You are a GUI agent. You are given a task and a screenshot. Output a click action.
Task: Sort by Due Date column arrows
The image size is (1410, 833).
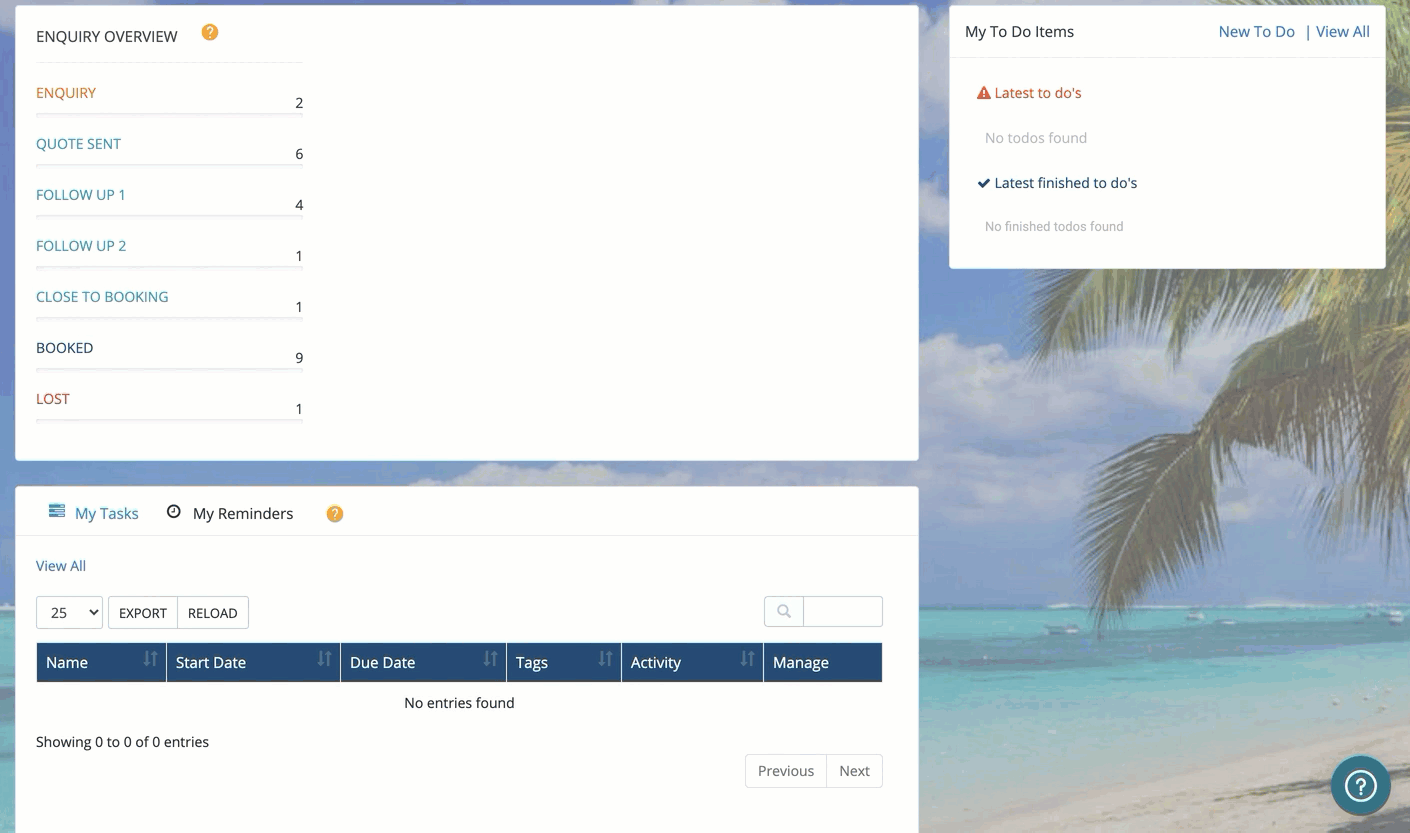click(x=490, y=659)
